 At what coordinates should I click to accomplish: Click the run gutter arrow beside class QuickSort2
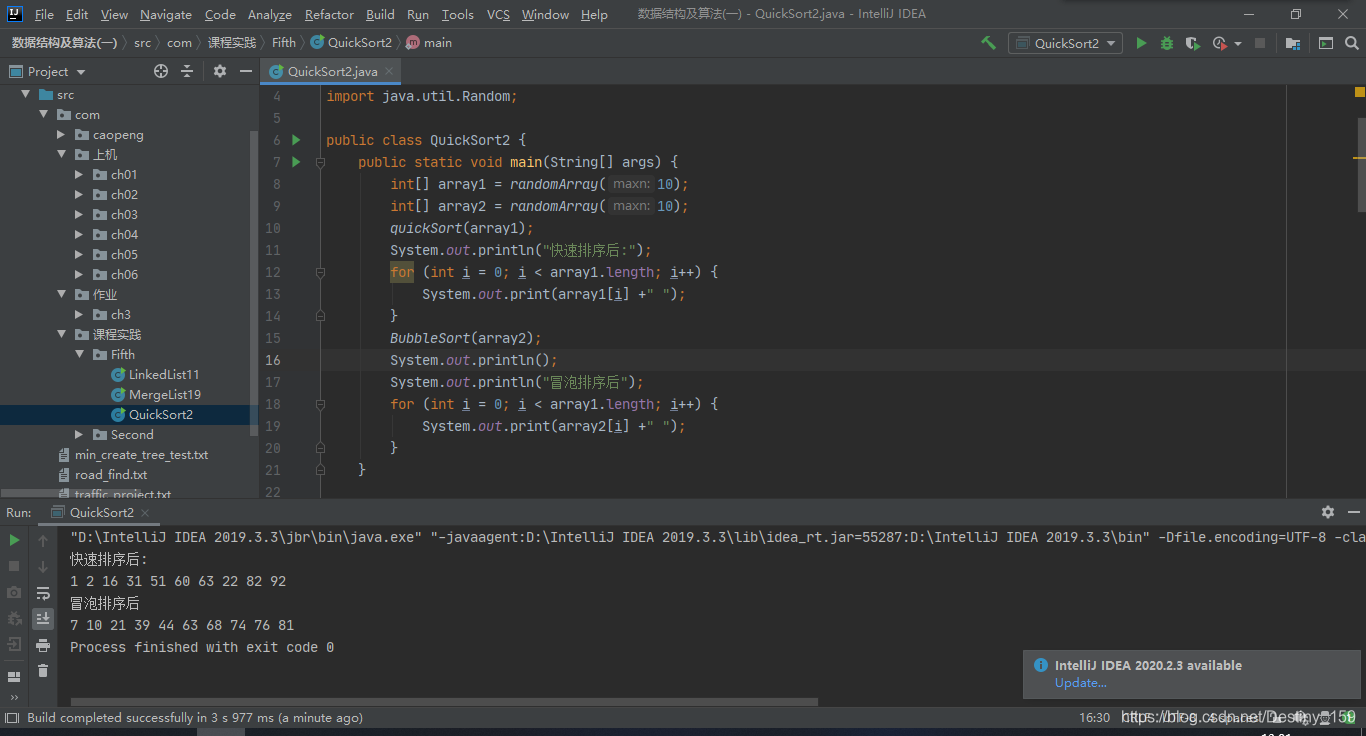(295, 140)
